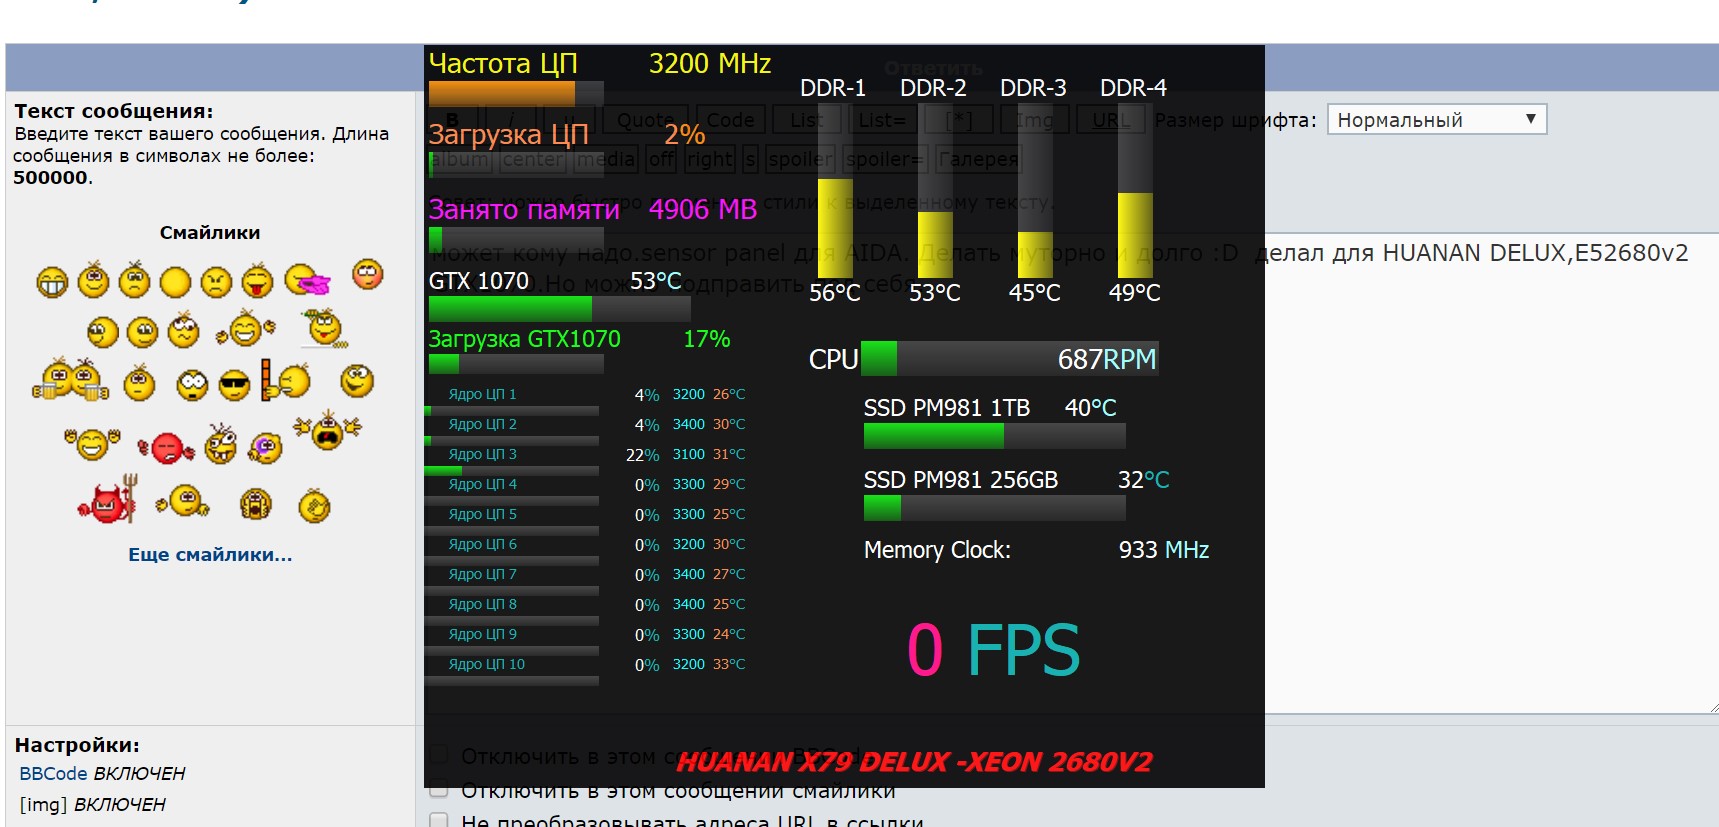1719x827 pixels.
Task: Insert the shrugging smiley beside the devil
Action: (183, 500)
